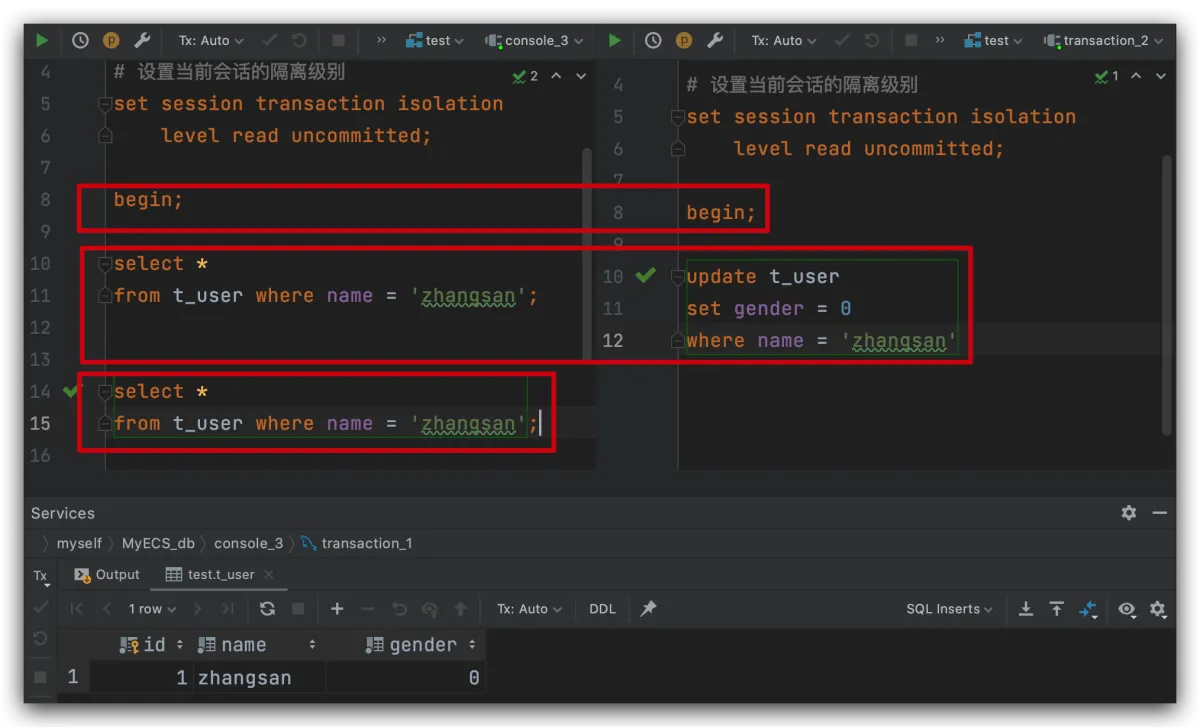The image size is (1200, 727).
Task: Open the console_3 session dropdown
Action: (535, 41)
